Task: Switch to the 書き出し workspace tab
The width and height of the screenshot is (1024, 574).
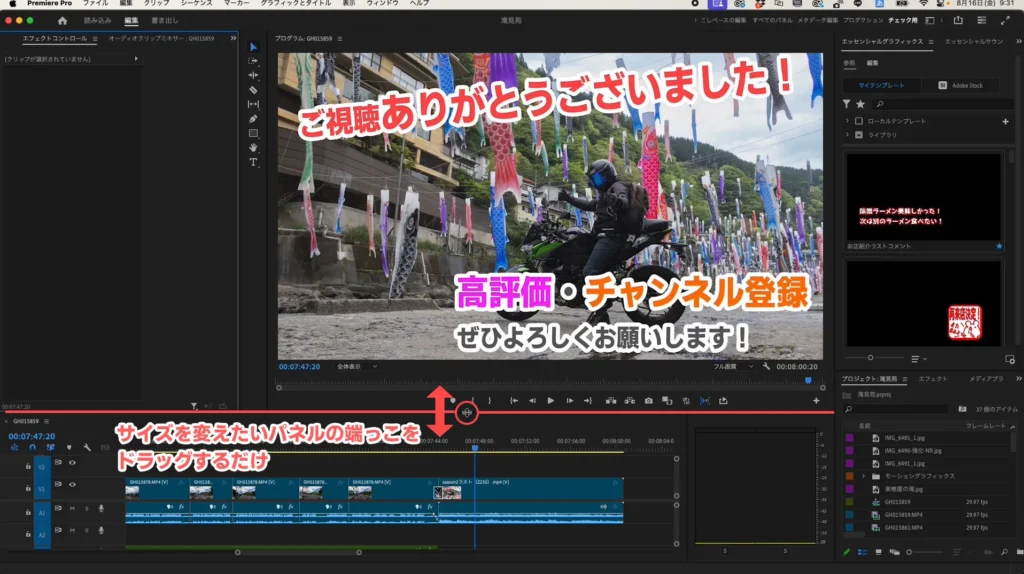Action: tap(165, 20)
